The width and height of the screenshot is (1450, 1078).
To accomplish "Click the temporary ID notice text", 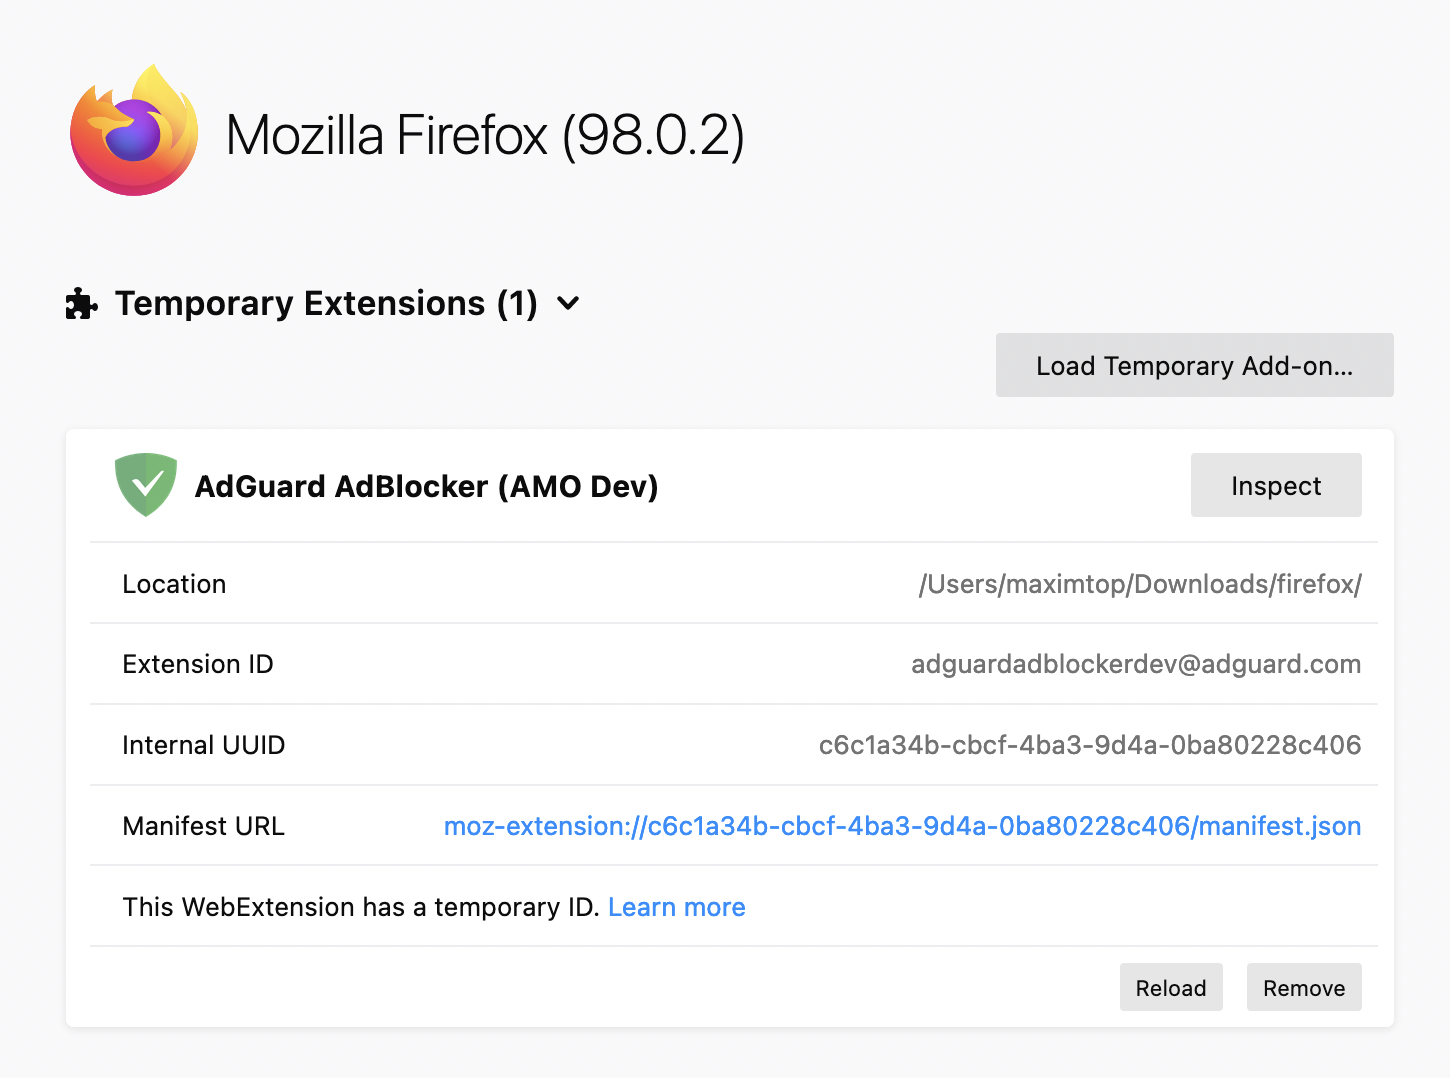I will (361, 907).
